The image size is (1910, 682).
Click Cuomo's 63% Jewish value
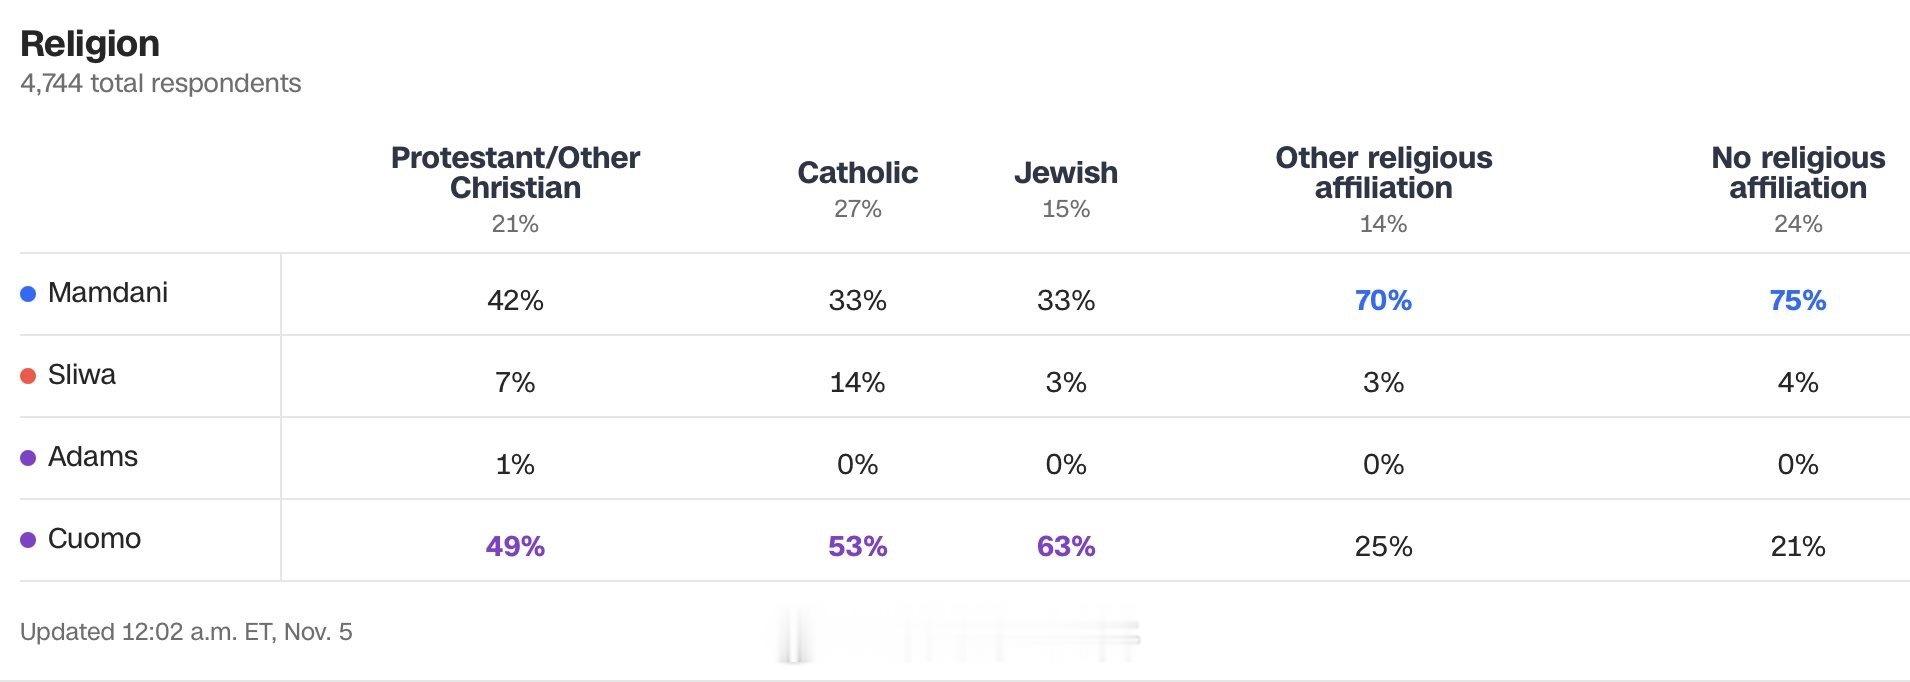tap(1065, 547)
